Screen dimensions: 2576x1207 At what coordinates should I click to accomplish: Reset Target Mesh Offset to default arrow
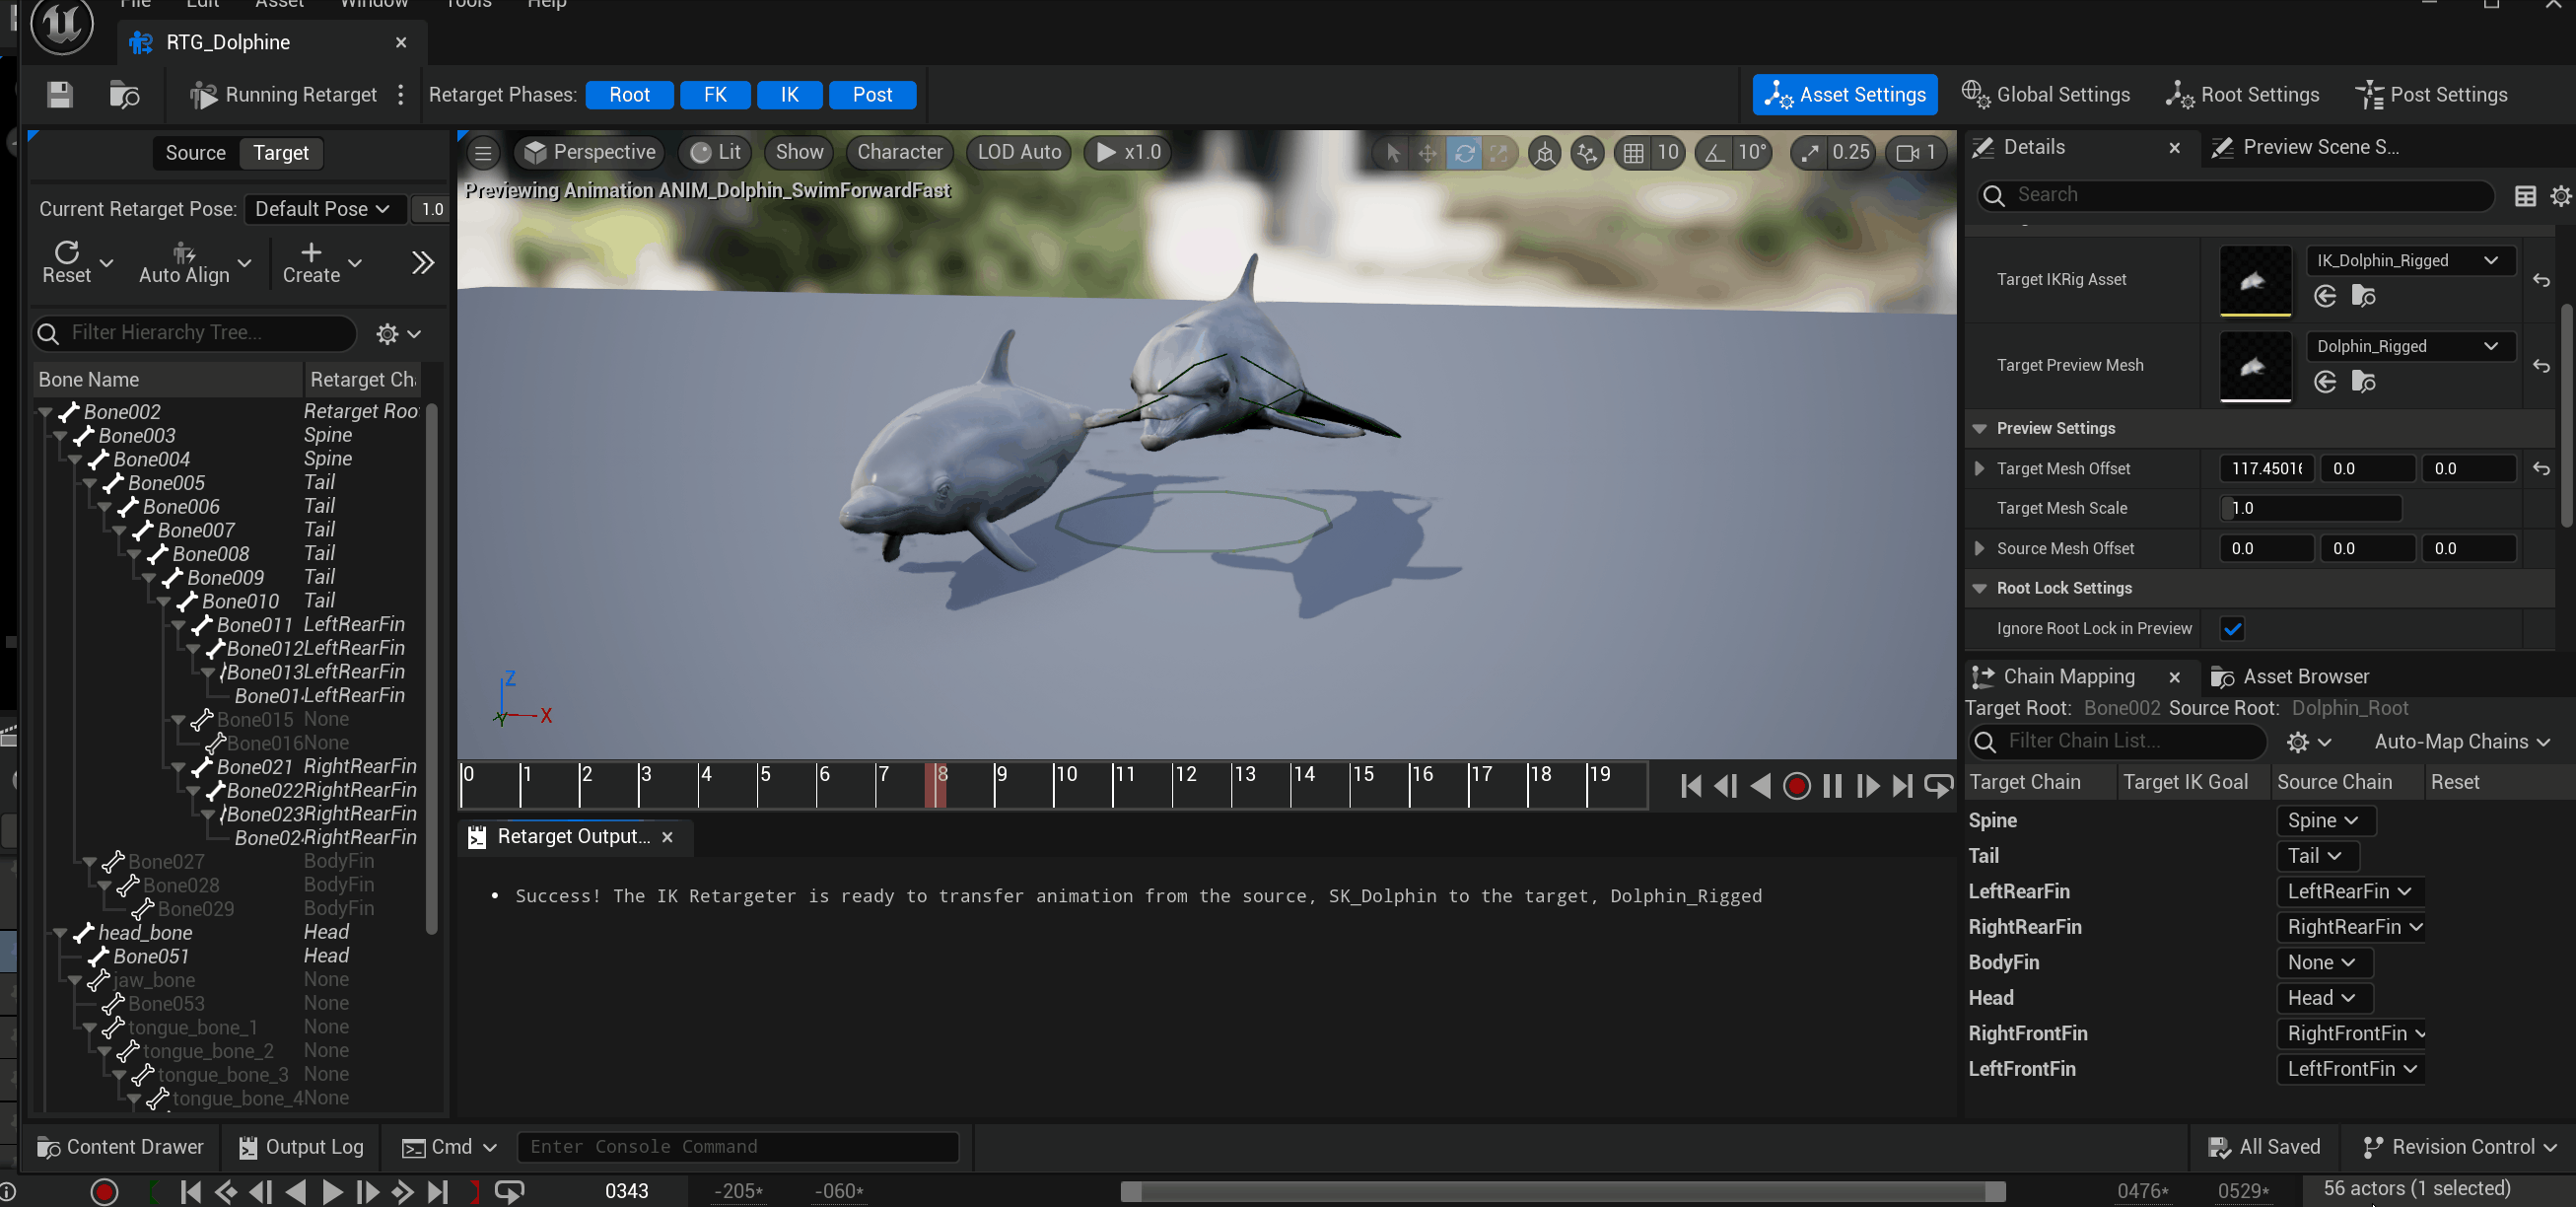pos(2541,469)
